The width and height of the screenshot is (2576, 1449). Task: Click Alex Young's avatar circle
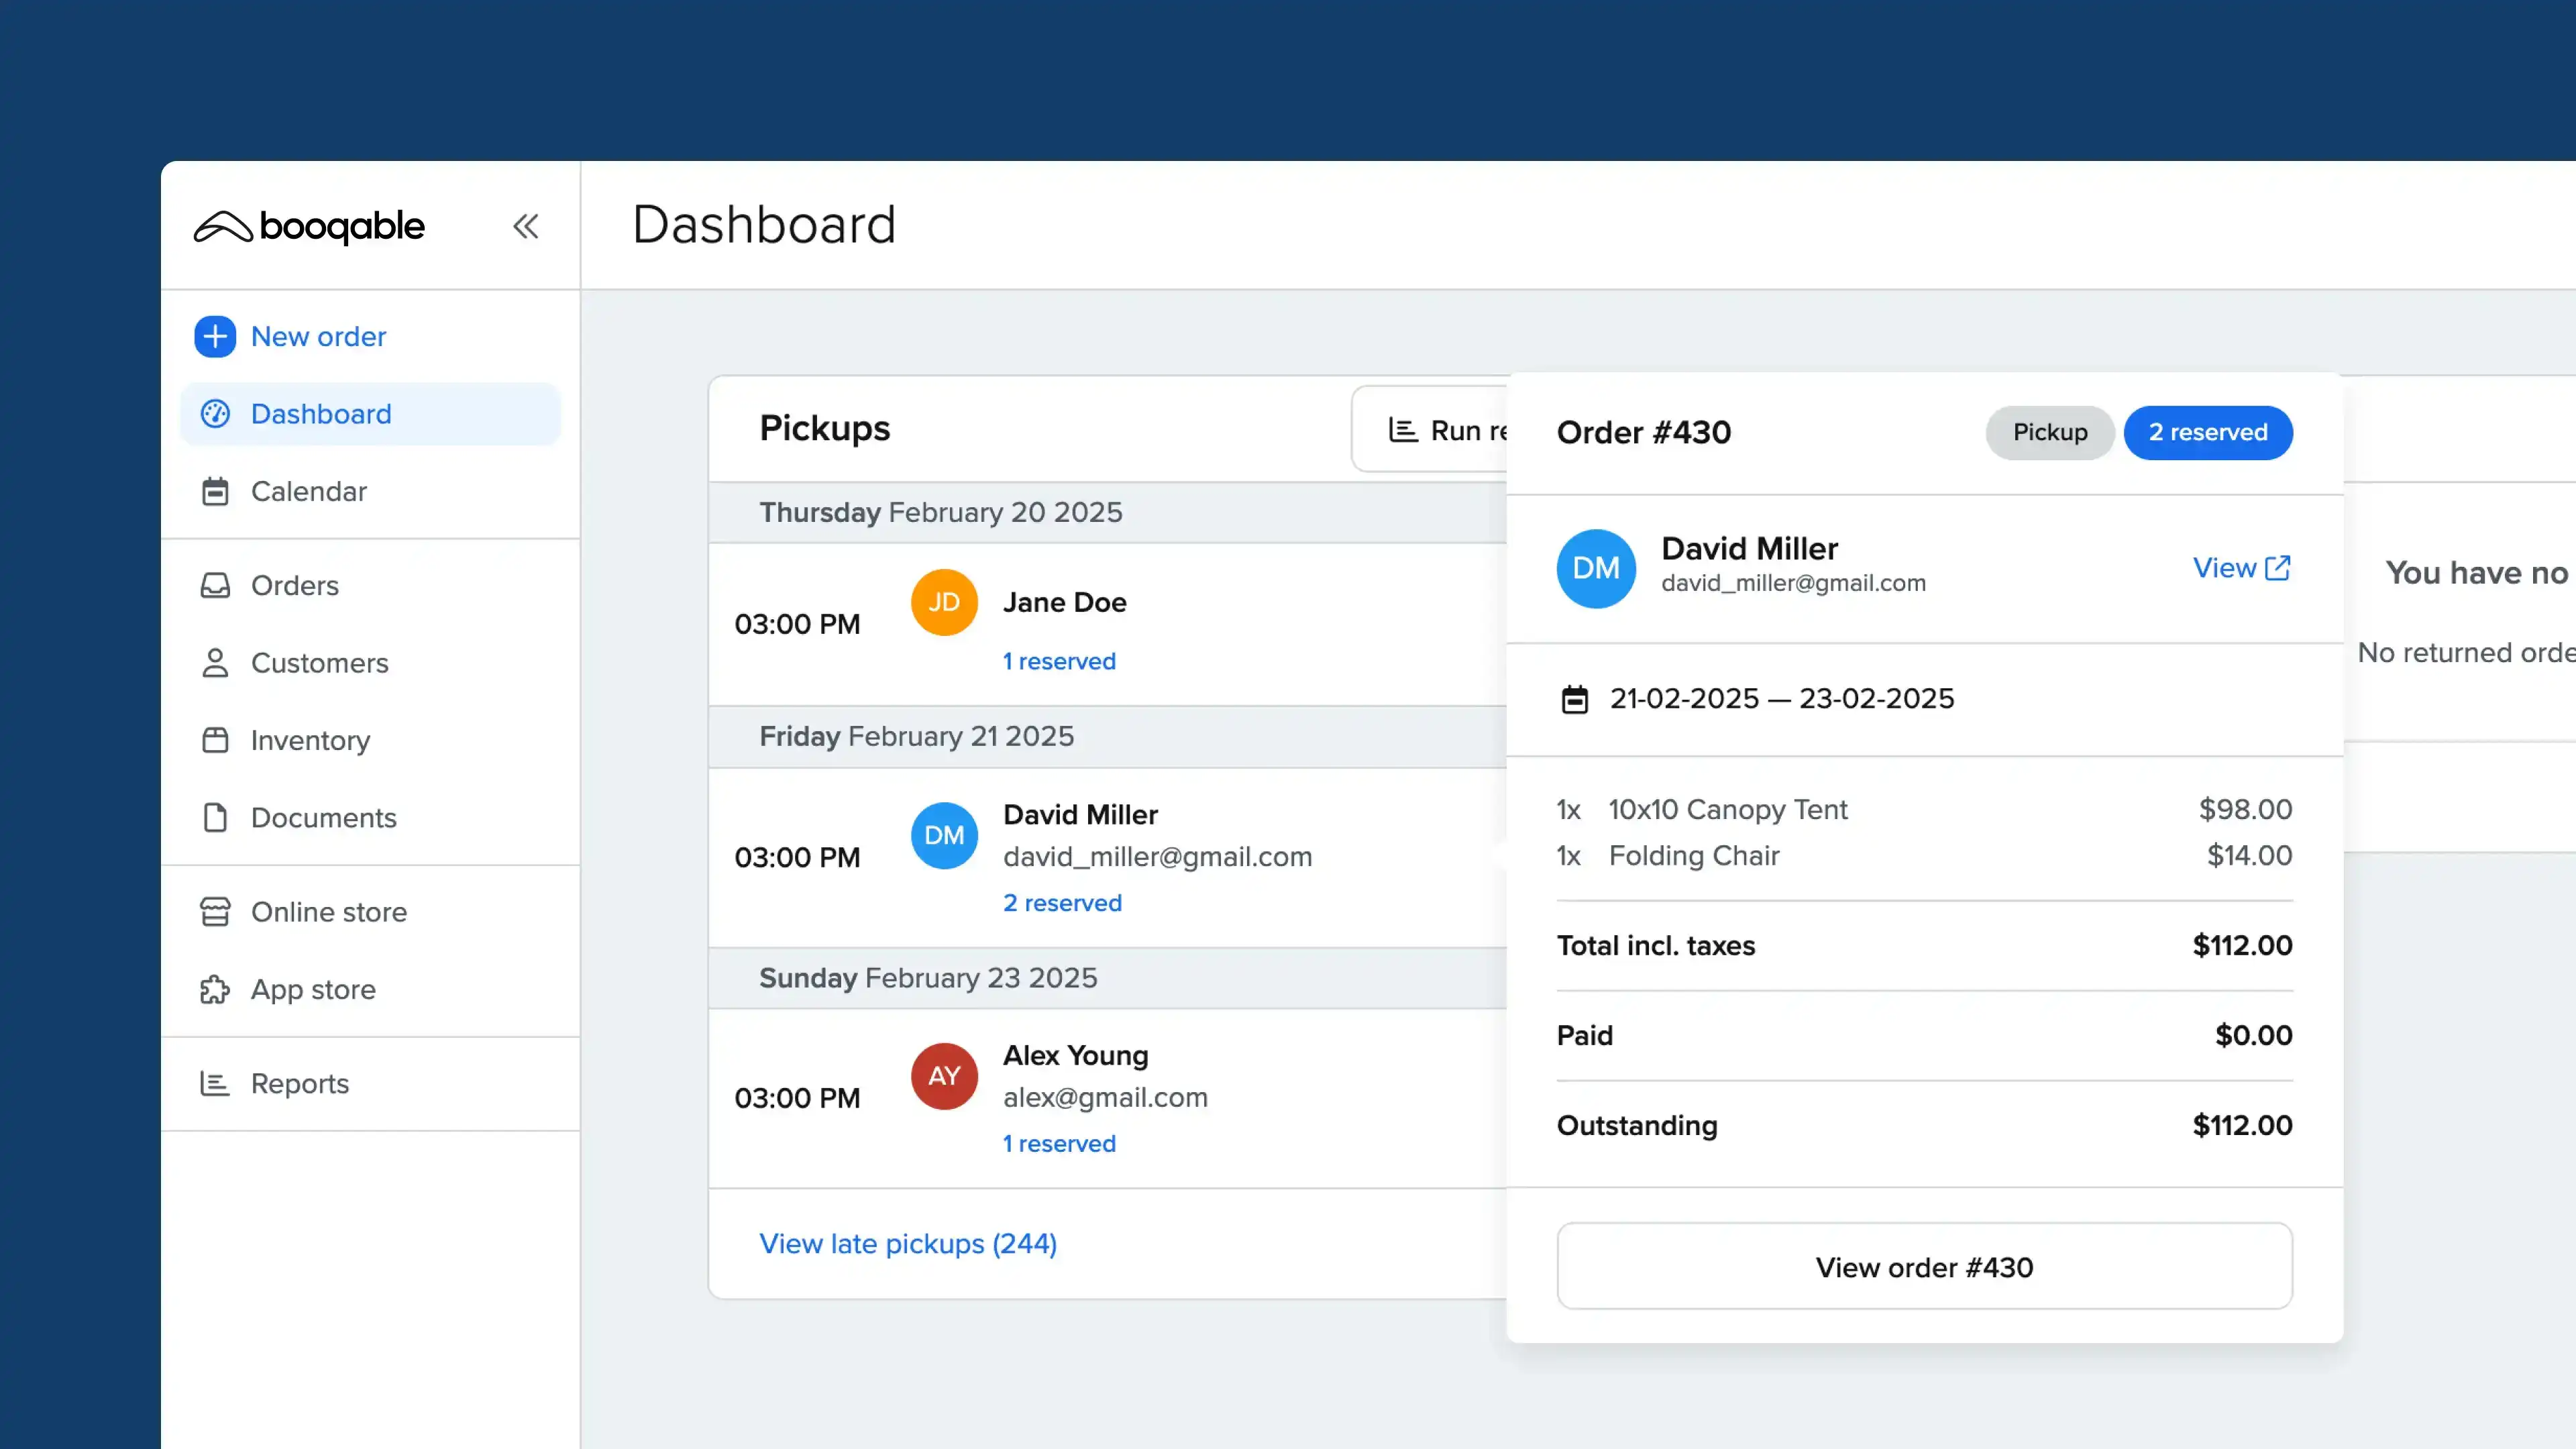coord(943,1076)
